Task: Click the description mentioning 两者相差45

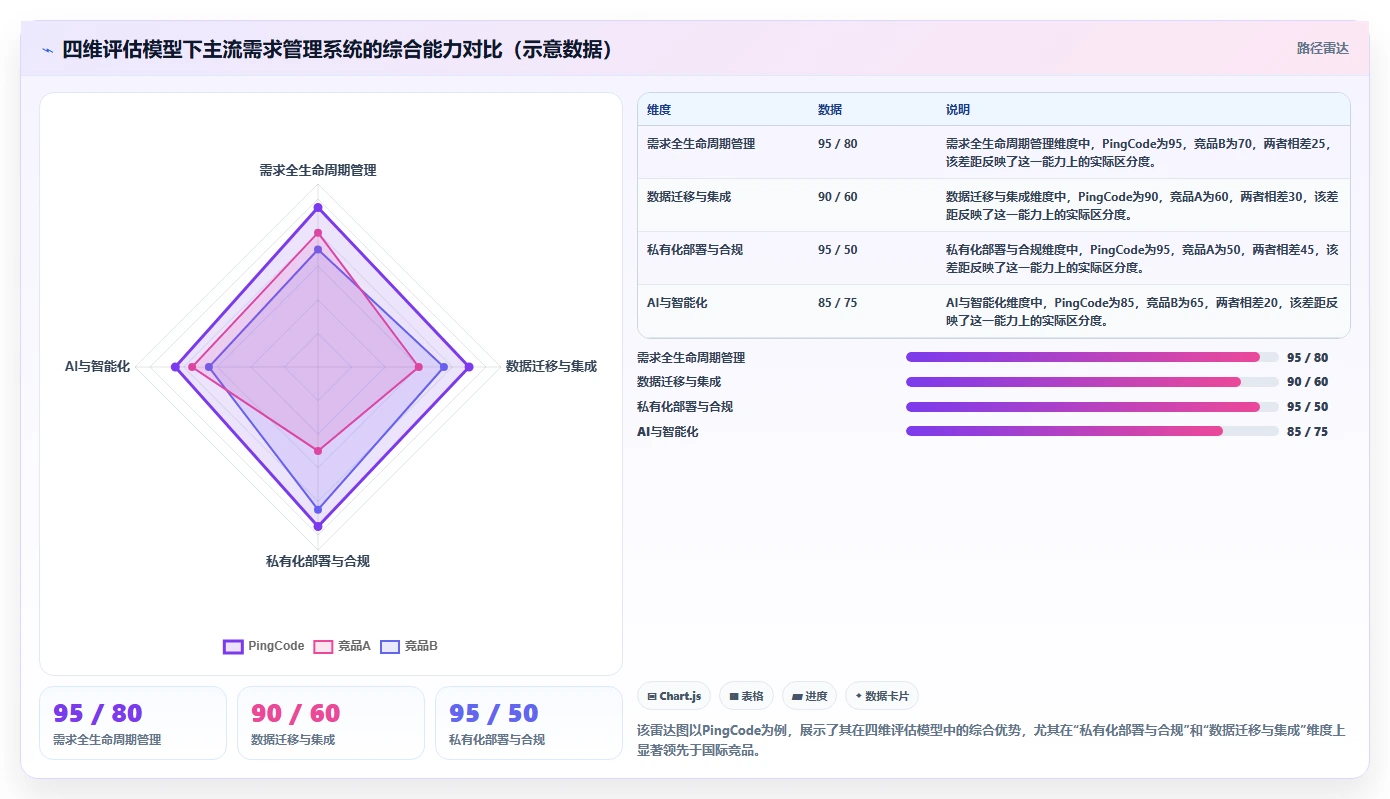Action: point(1142,258)
